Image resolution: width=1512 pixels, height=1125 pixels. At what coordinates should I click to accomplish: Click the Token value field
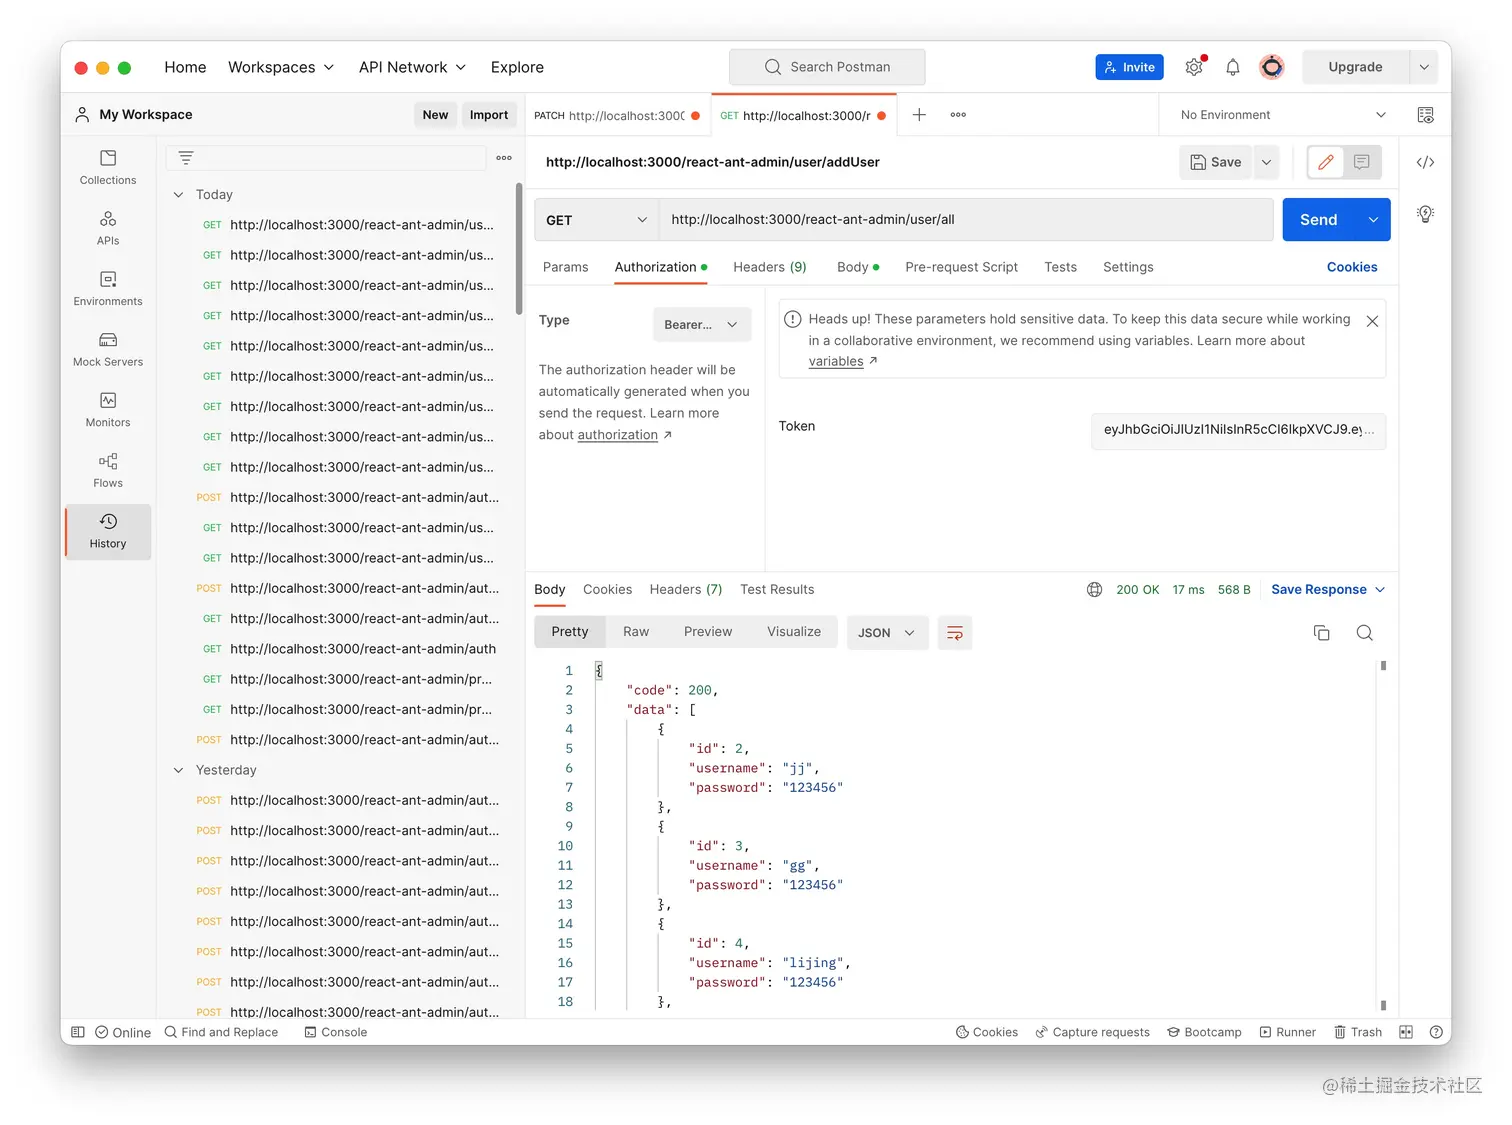point(1238,430)
